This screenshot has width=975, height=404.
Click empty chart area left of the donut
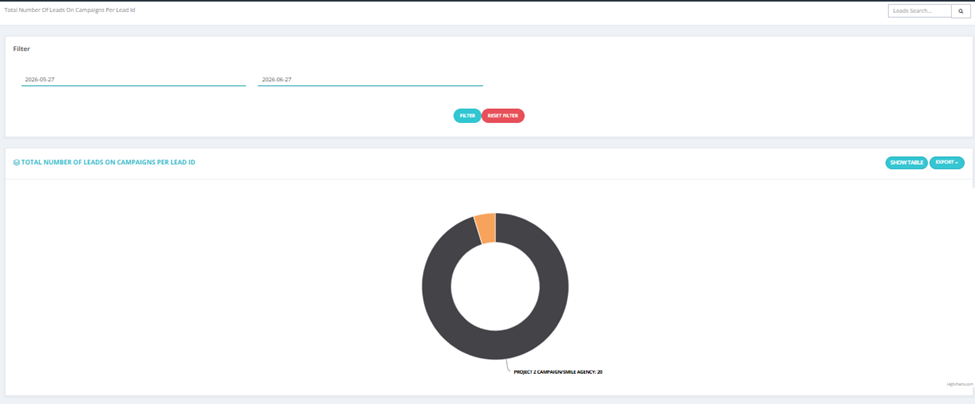(x=211, y=286)
